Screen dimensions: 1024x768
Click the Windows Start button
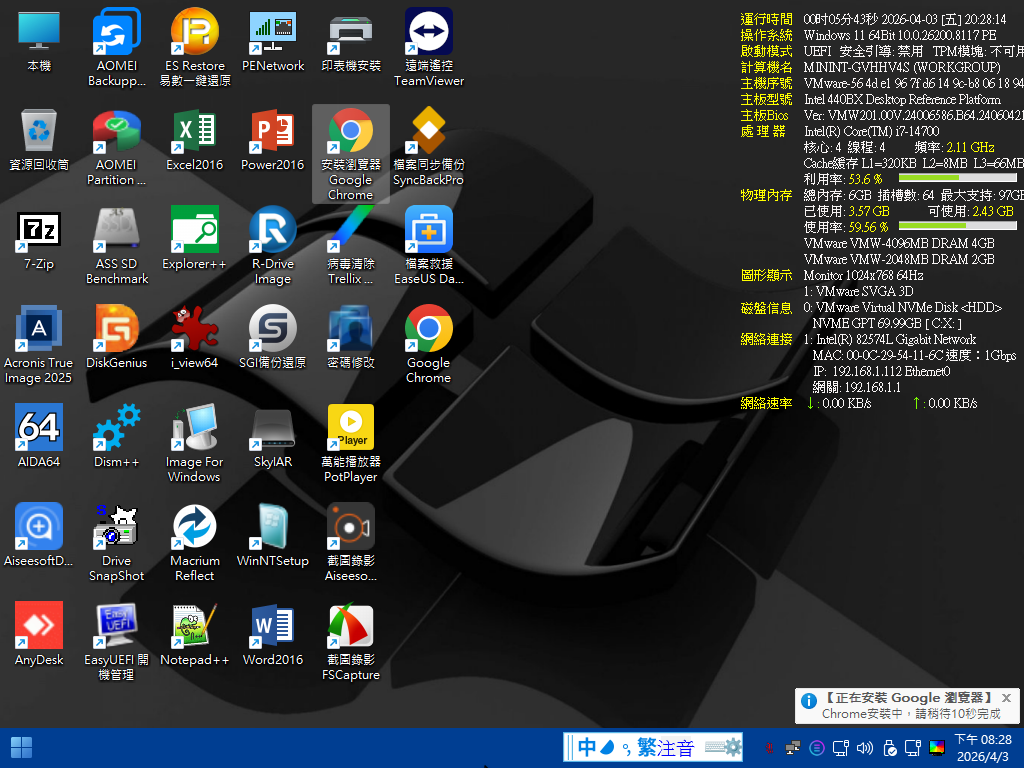pyautogui.click(x=21, y=747)
